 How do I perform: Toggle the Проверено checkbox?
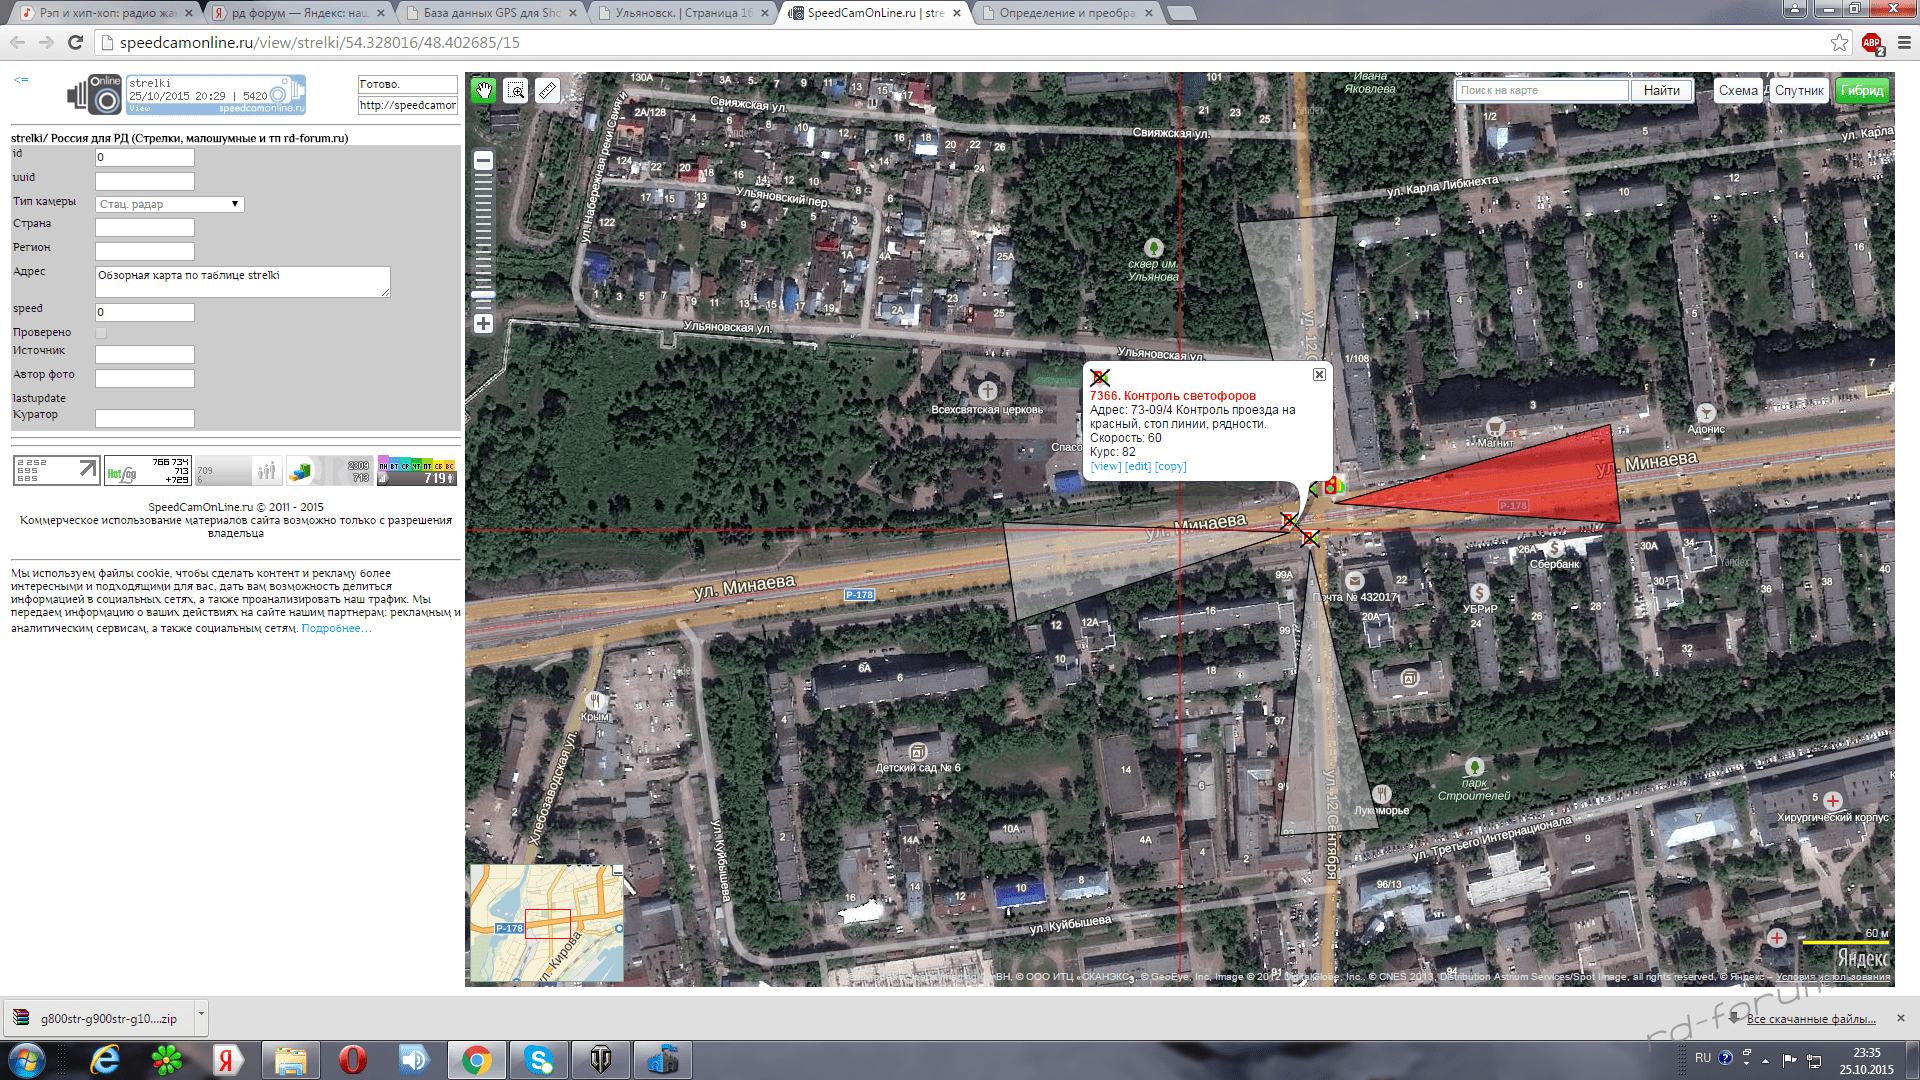101,333
